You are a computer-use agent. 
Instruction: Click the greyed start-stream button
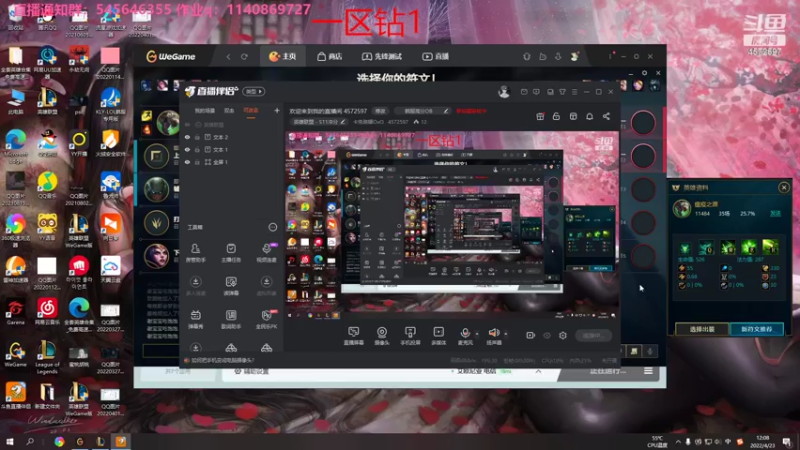coord(593,336)
